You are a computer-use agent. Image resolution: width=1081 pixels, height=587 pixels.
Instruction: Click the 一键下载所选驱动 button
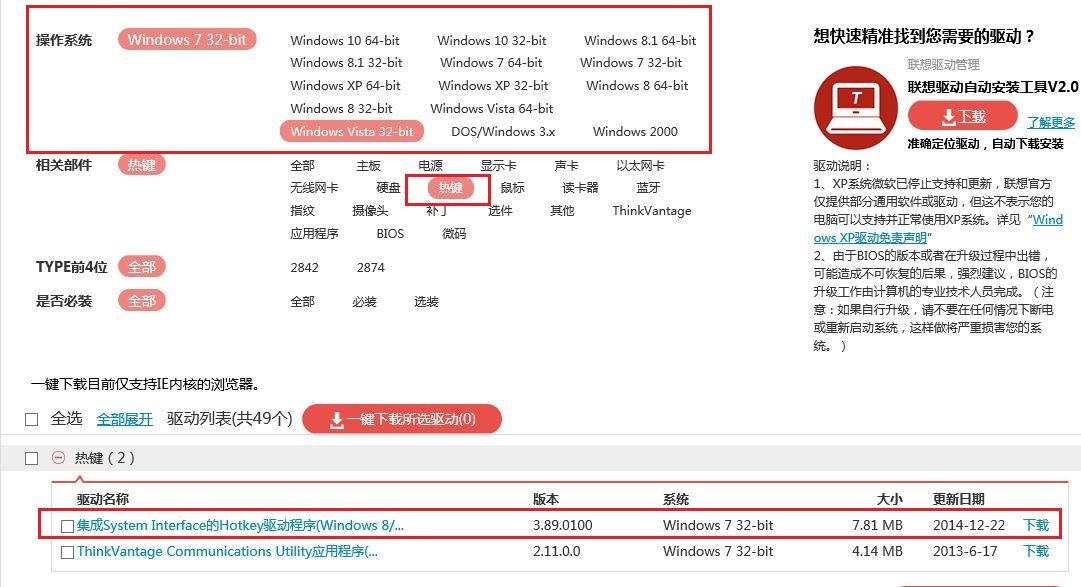pyautogui.click(x=402, y=418)
